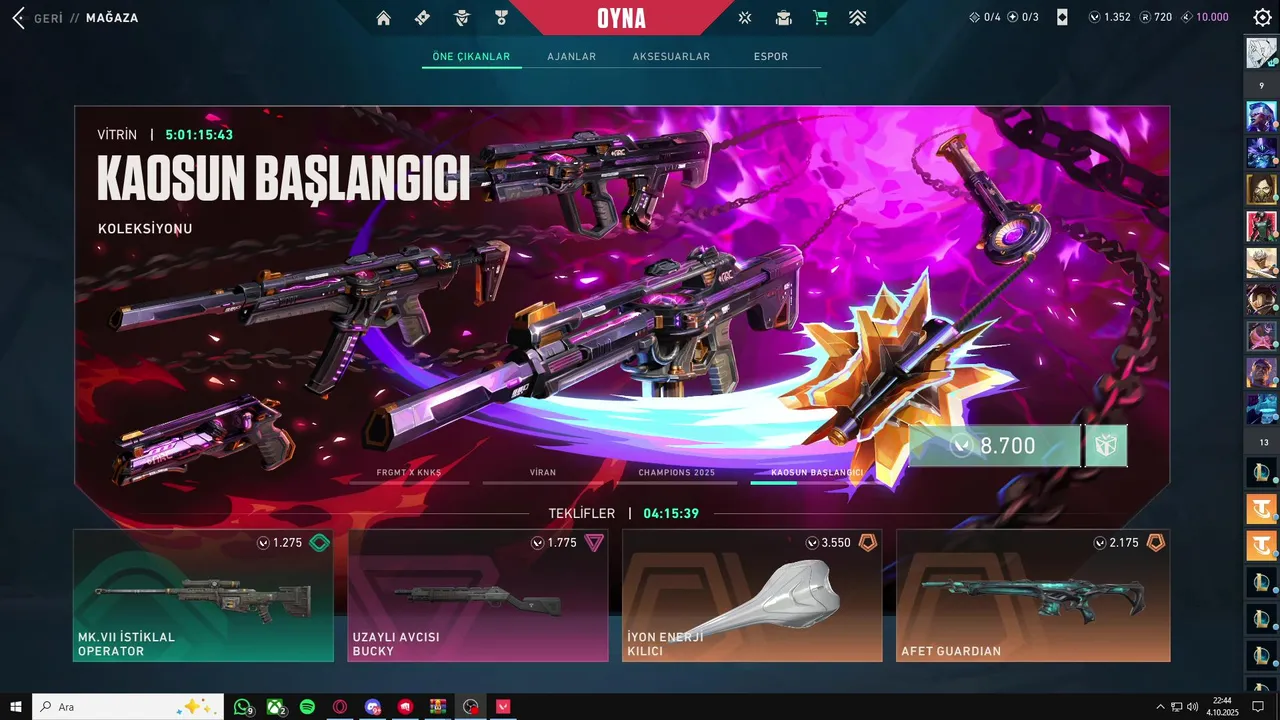Click the pink tier icon next to 1.775
The image size is (1280, 720).
click(594, 543)
